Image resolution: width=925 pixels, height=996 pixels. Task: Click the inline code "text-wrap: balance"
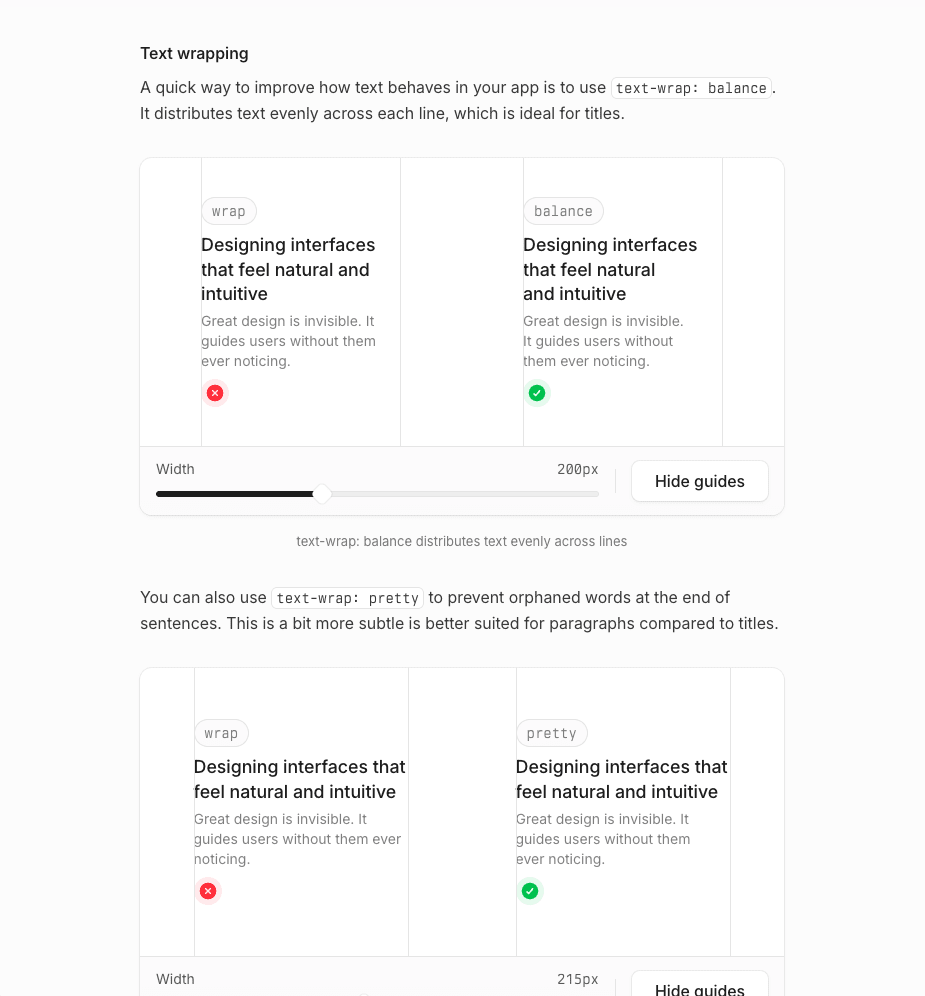click(x=691, y=88)
